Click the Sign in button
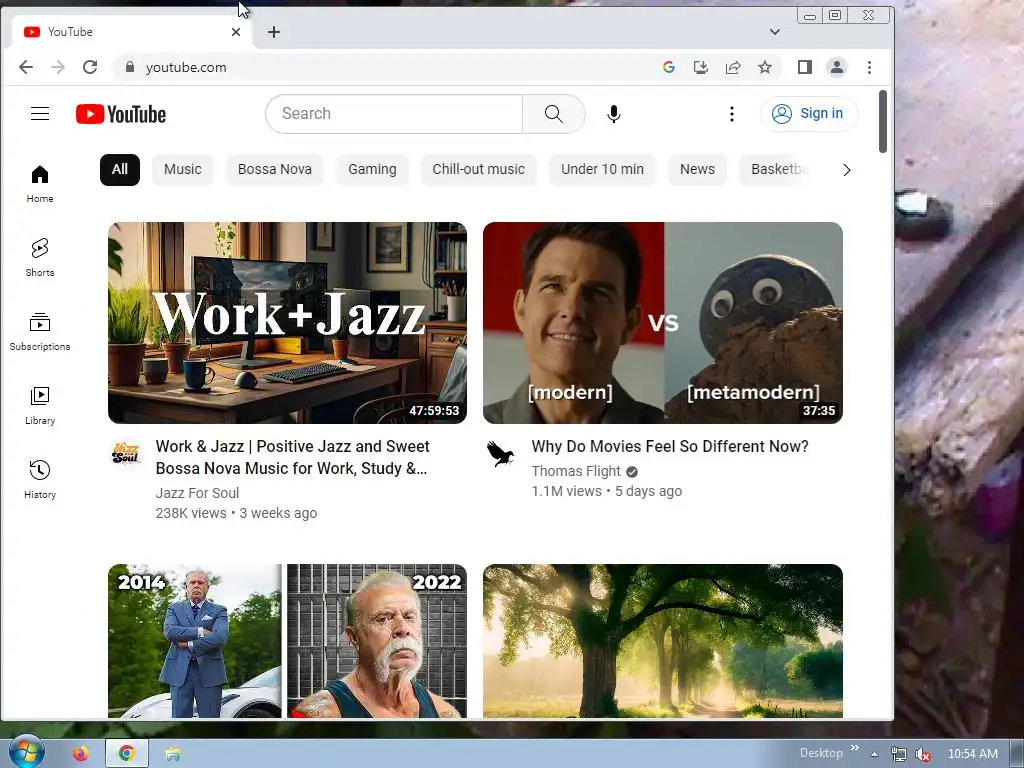The image size is (1024, 768). tap(808, 114)
